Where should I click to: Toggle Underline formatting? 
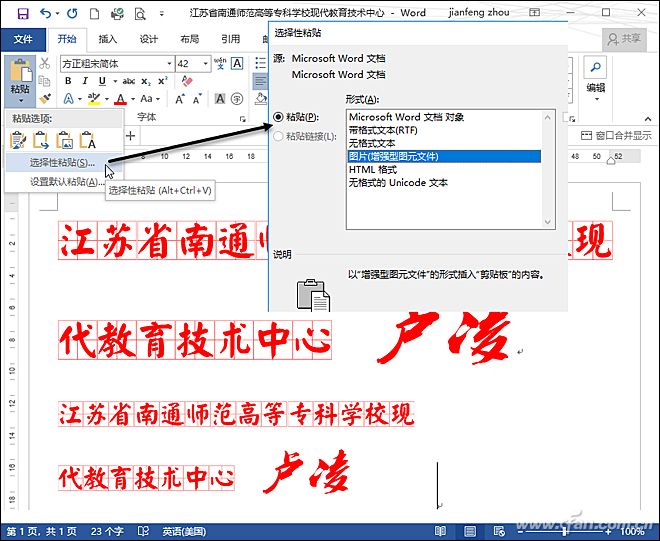point(102,81)
